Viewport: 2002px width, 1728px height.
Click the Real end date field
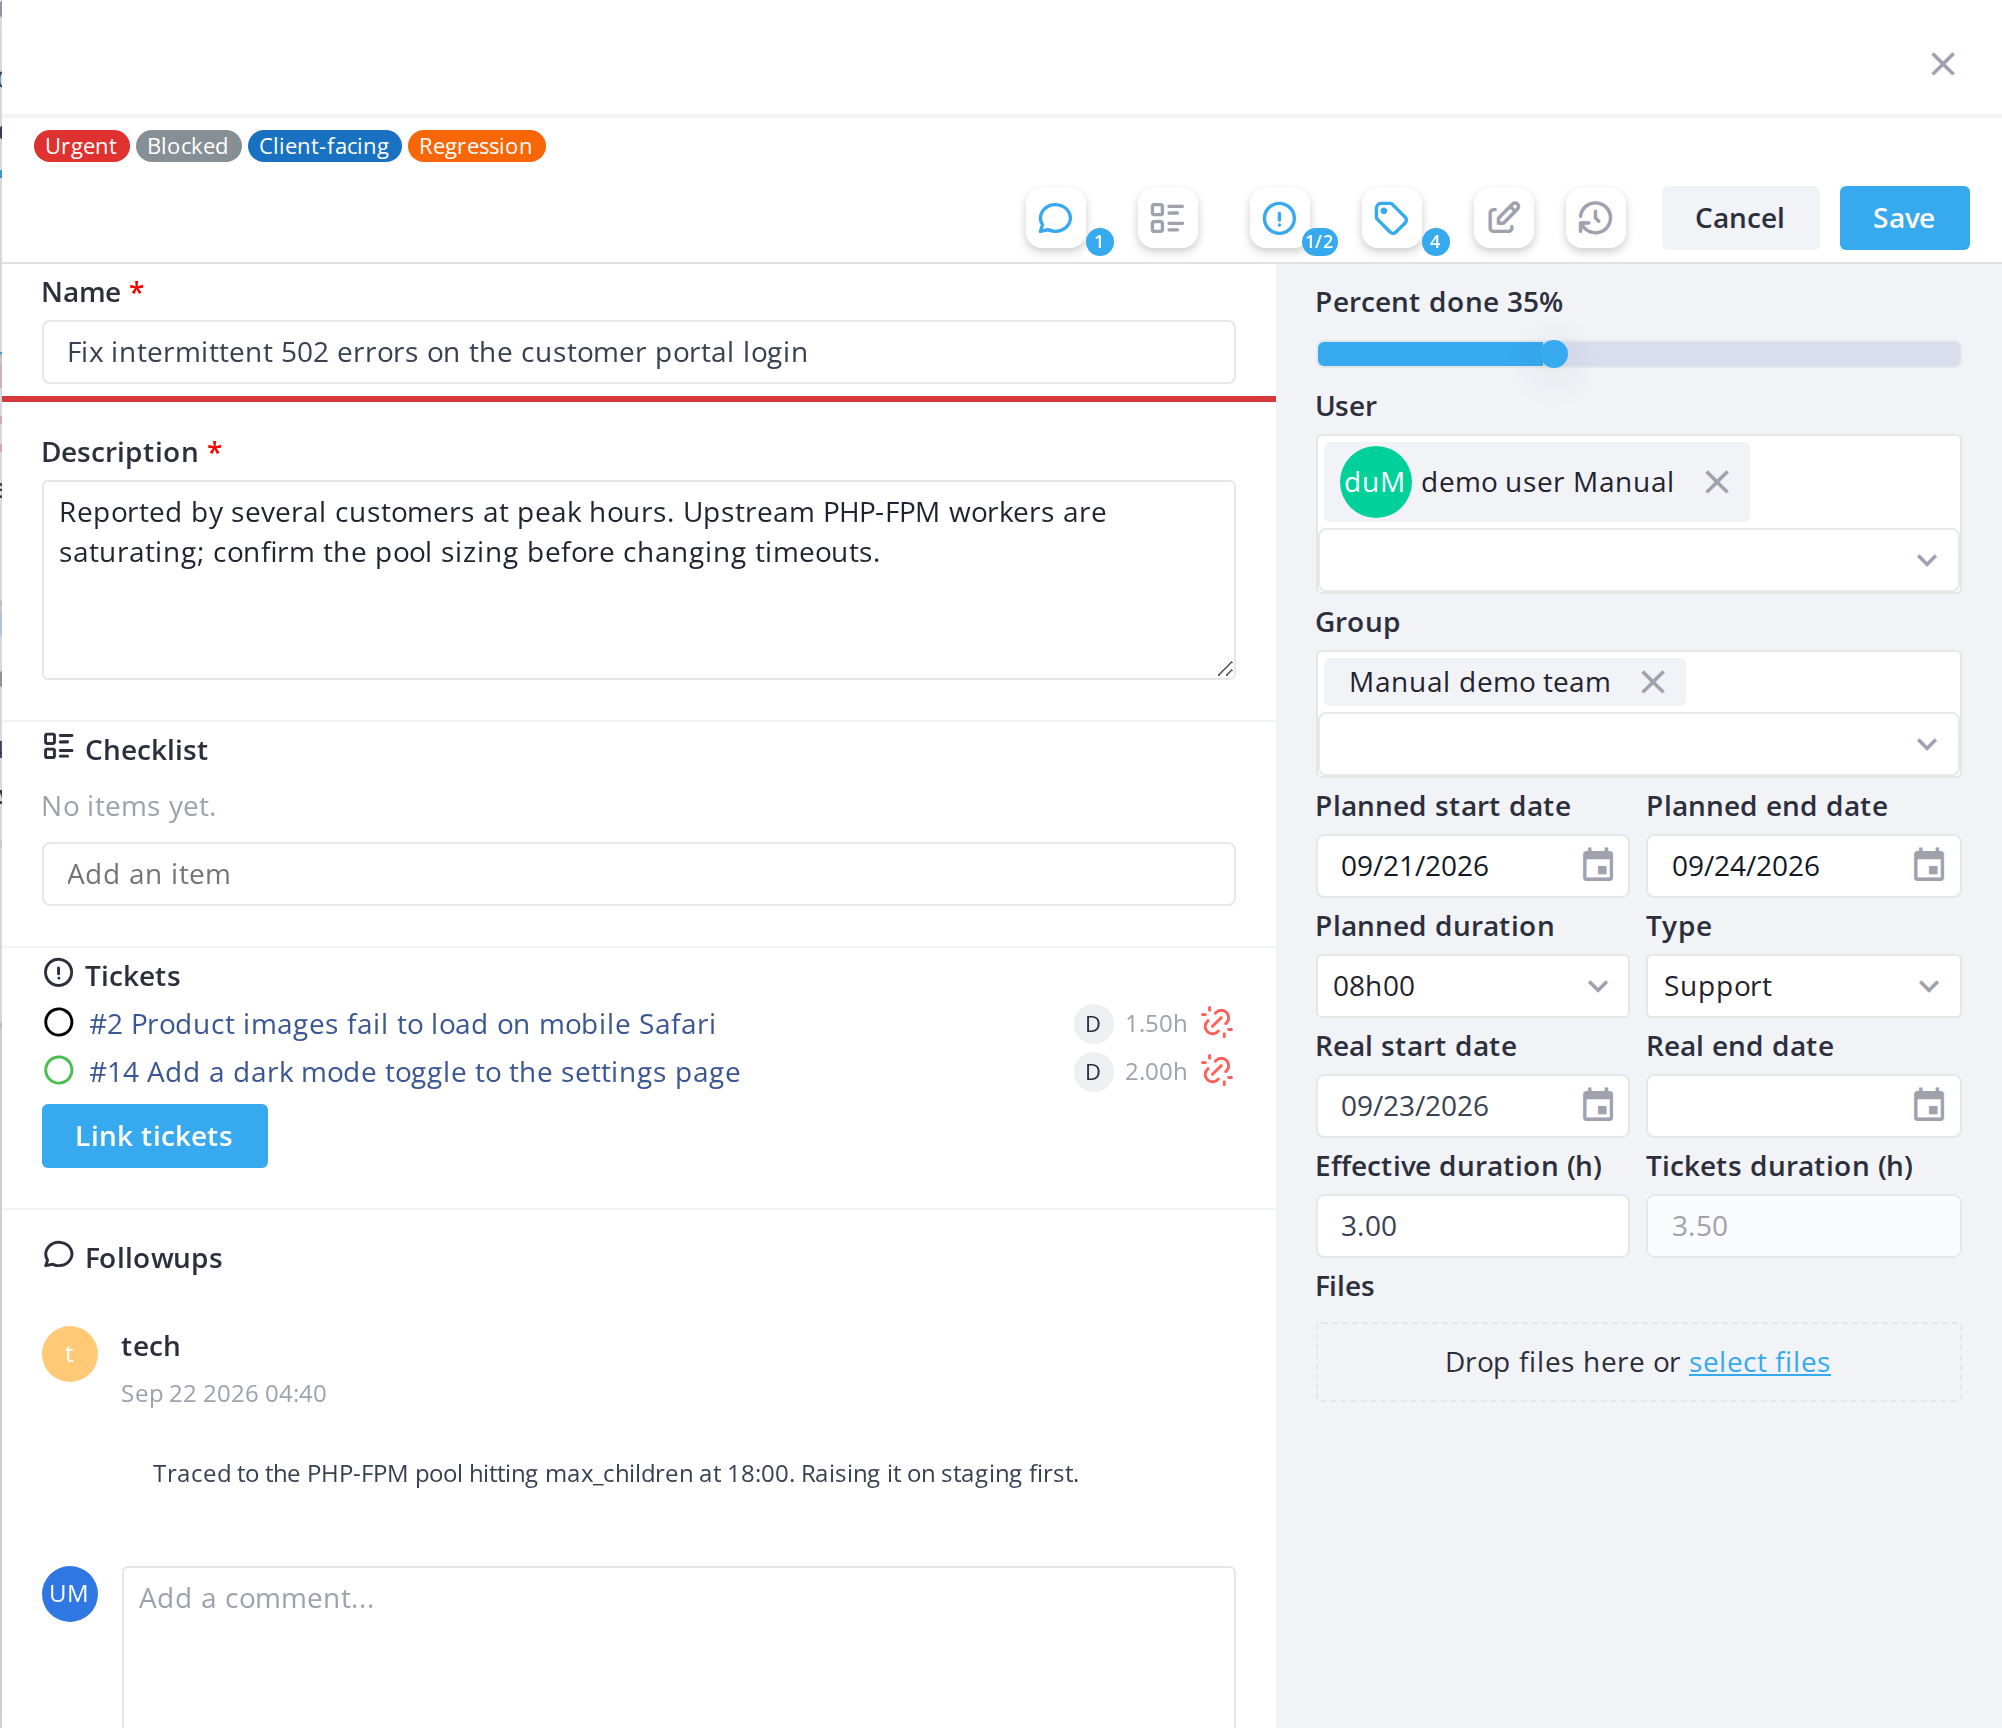point(1802,1106)
